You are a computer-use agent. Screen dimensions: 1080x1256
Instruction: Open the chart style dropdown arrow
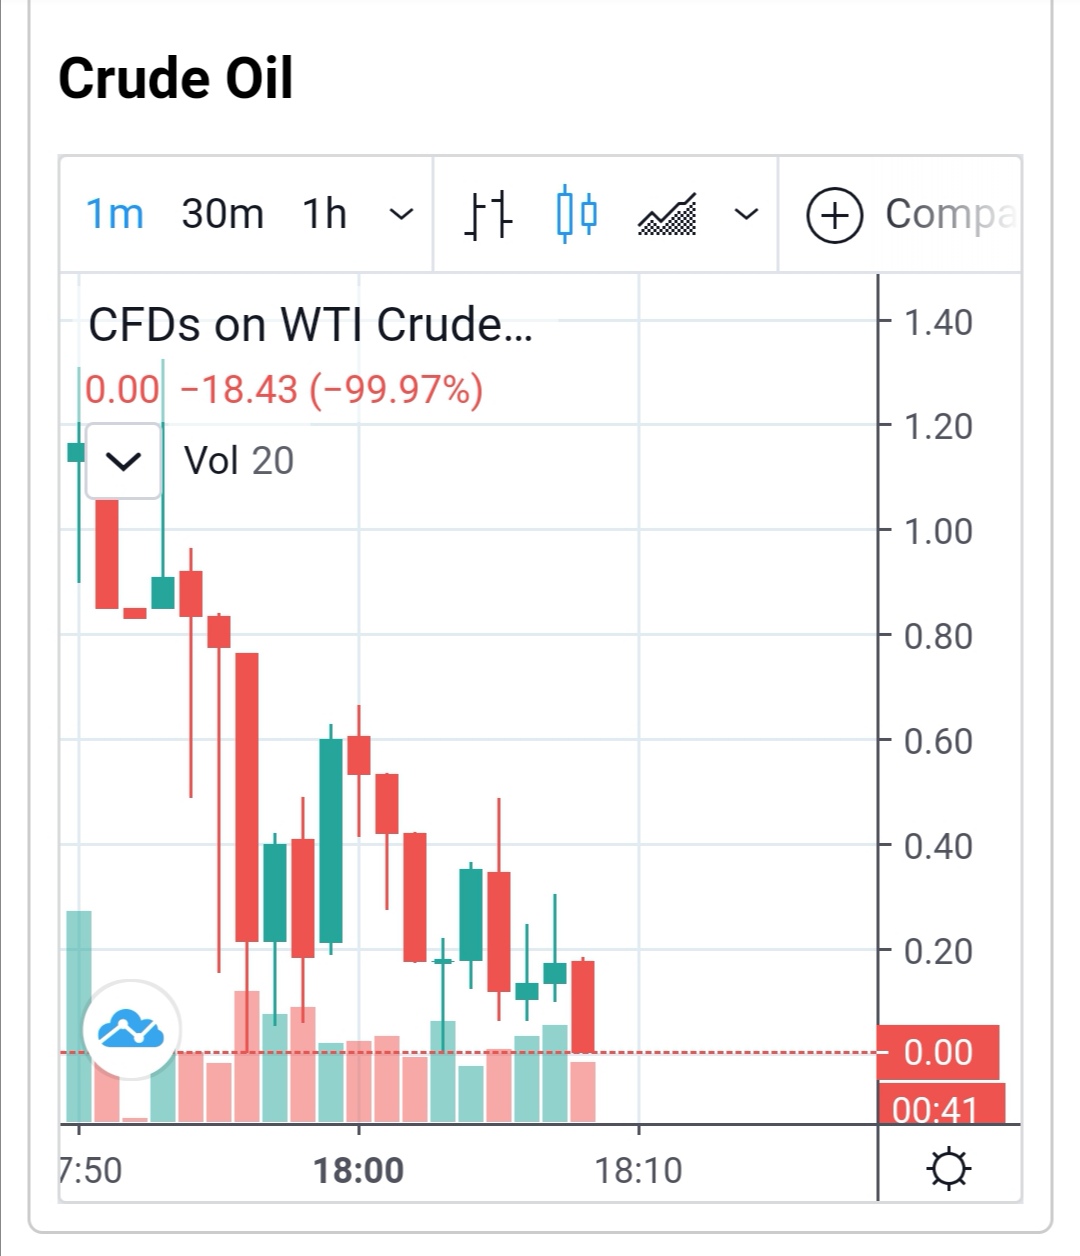[x=746, y=214]
